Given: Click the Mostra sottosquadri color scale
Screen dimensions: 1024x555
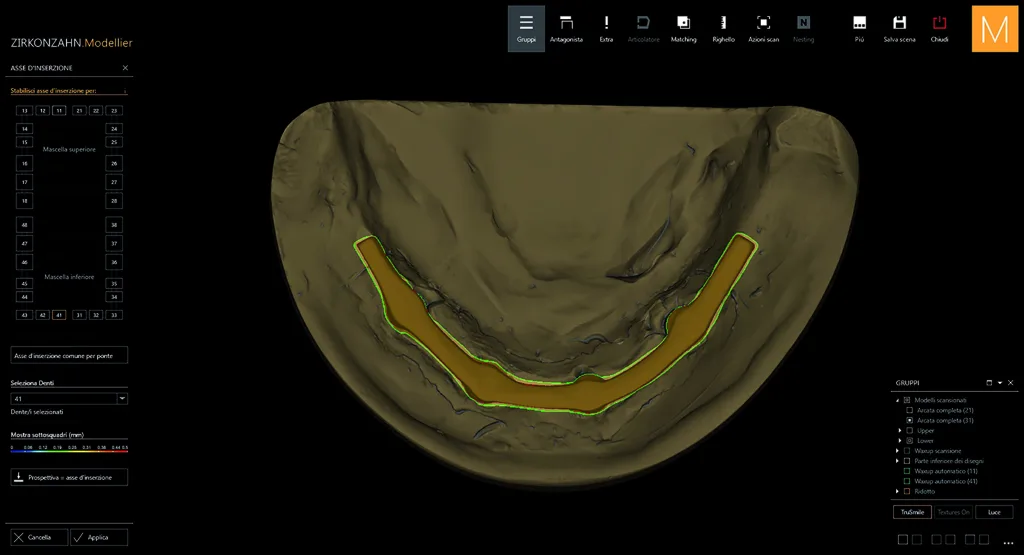Looking at the screenshot, I should pyautogui.click(x=69, y=449).
